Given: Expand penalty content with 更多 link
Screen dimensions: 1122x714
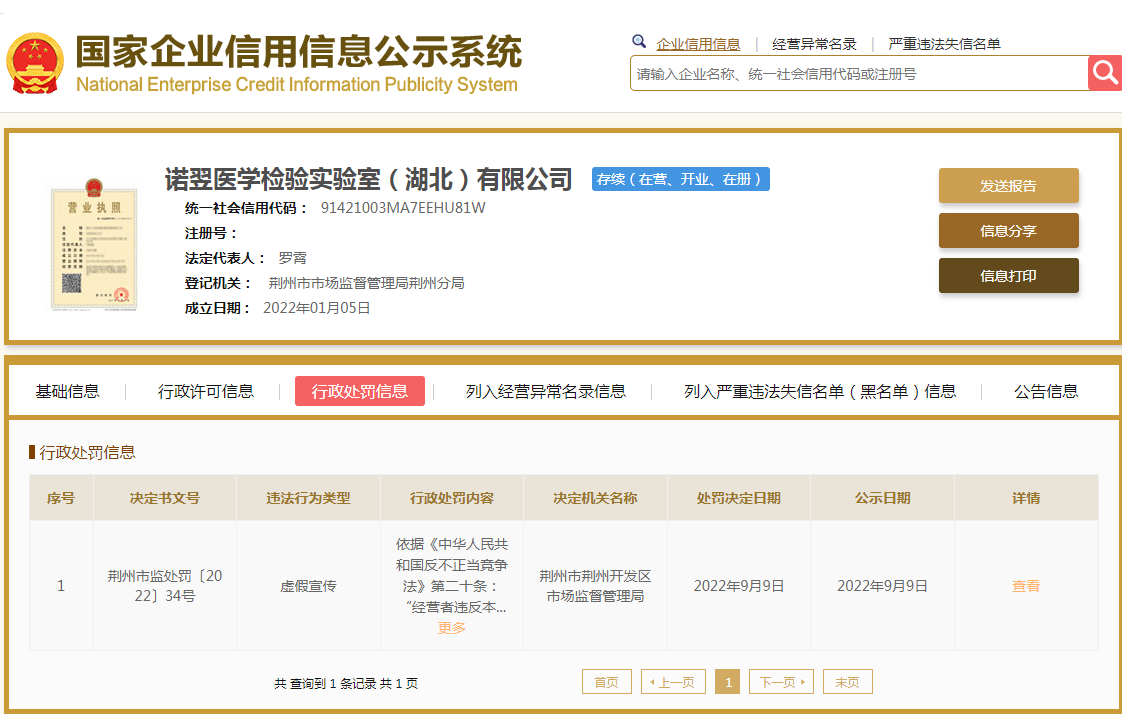Looking at the screenshot, I should click(452, 628).
